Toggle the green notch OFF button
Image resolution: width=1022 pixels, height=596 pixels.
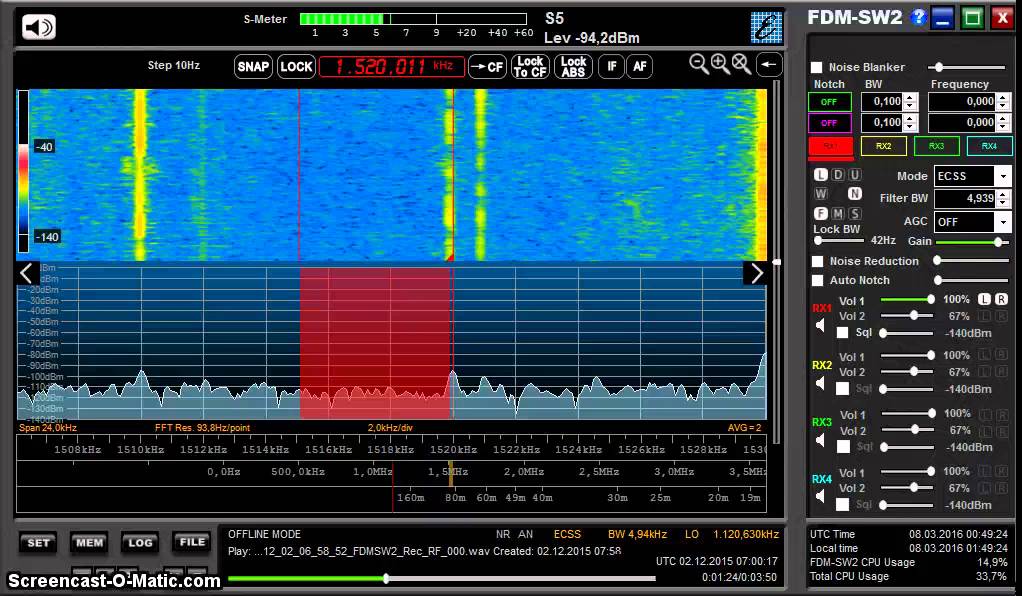click(x=829, y=102)
